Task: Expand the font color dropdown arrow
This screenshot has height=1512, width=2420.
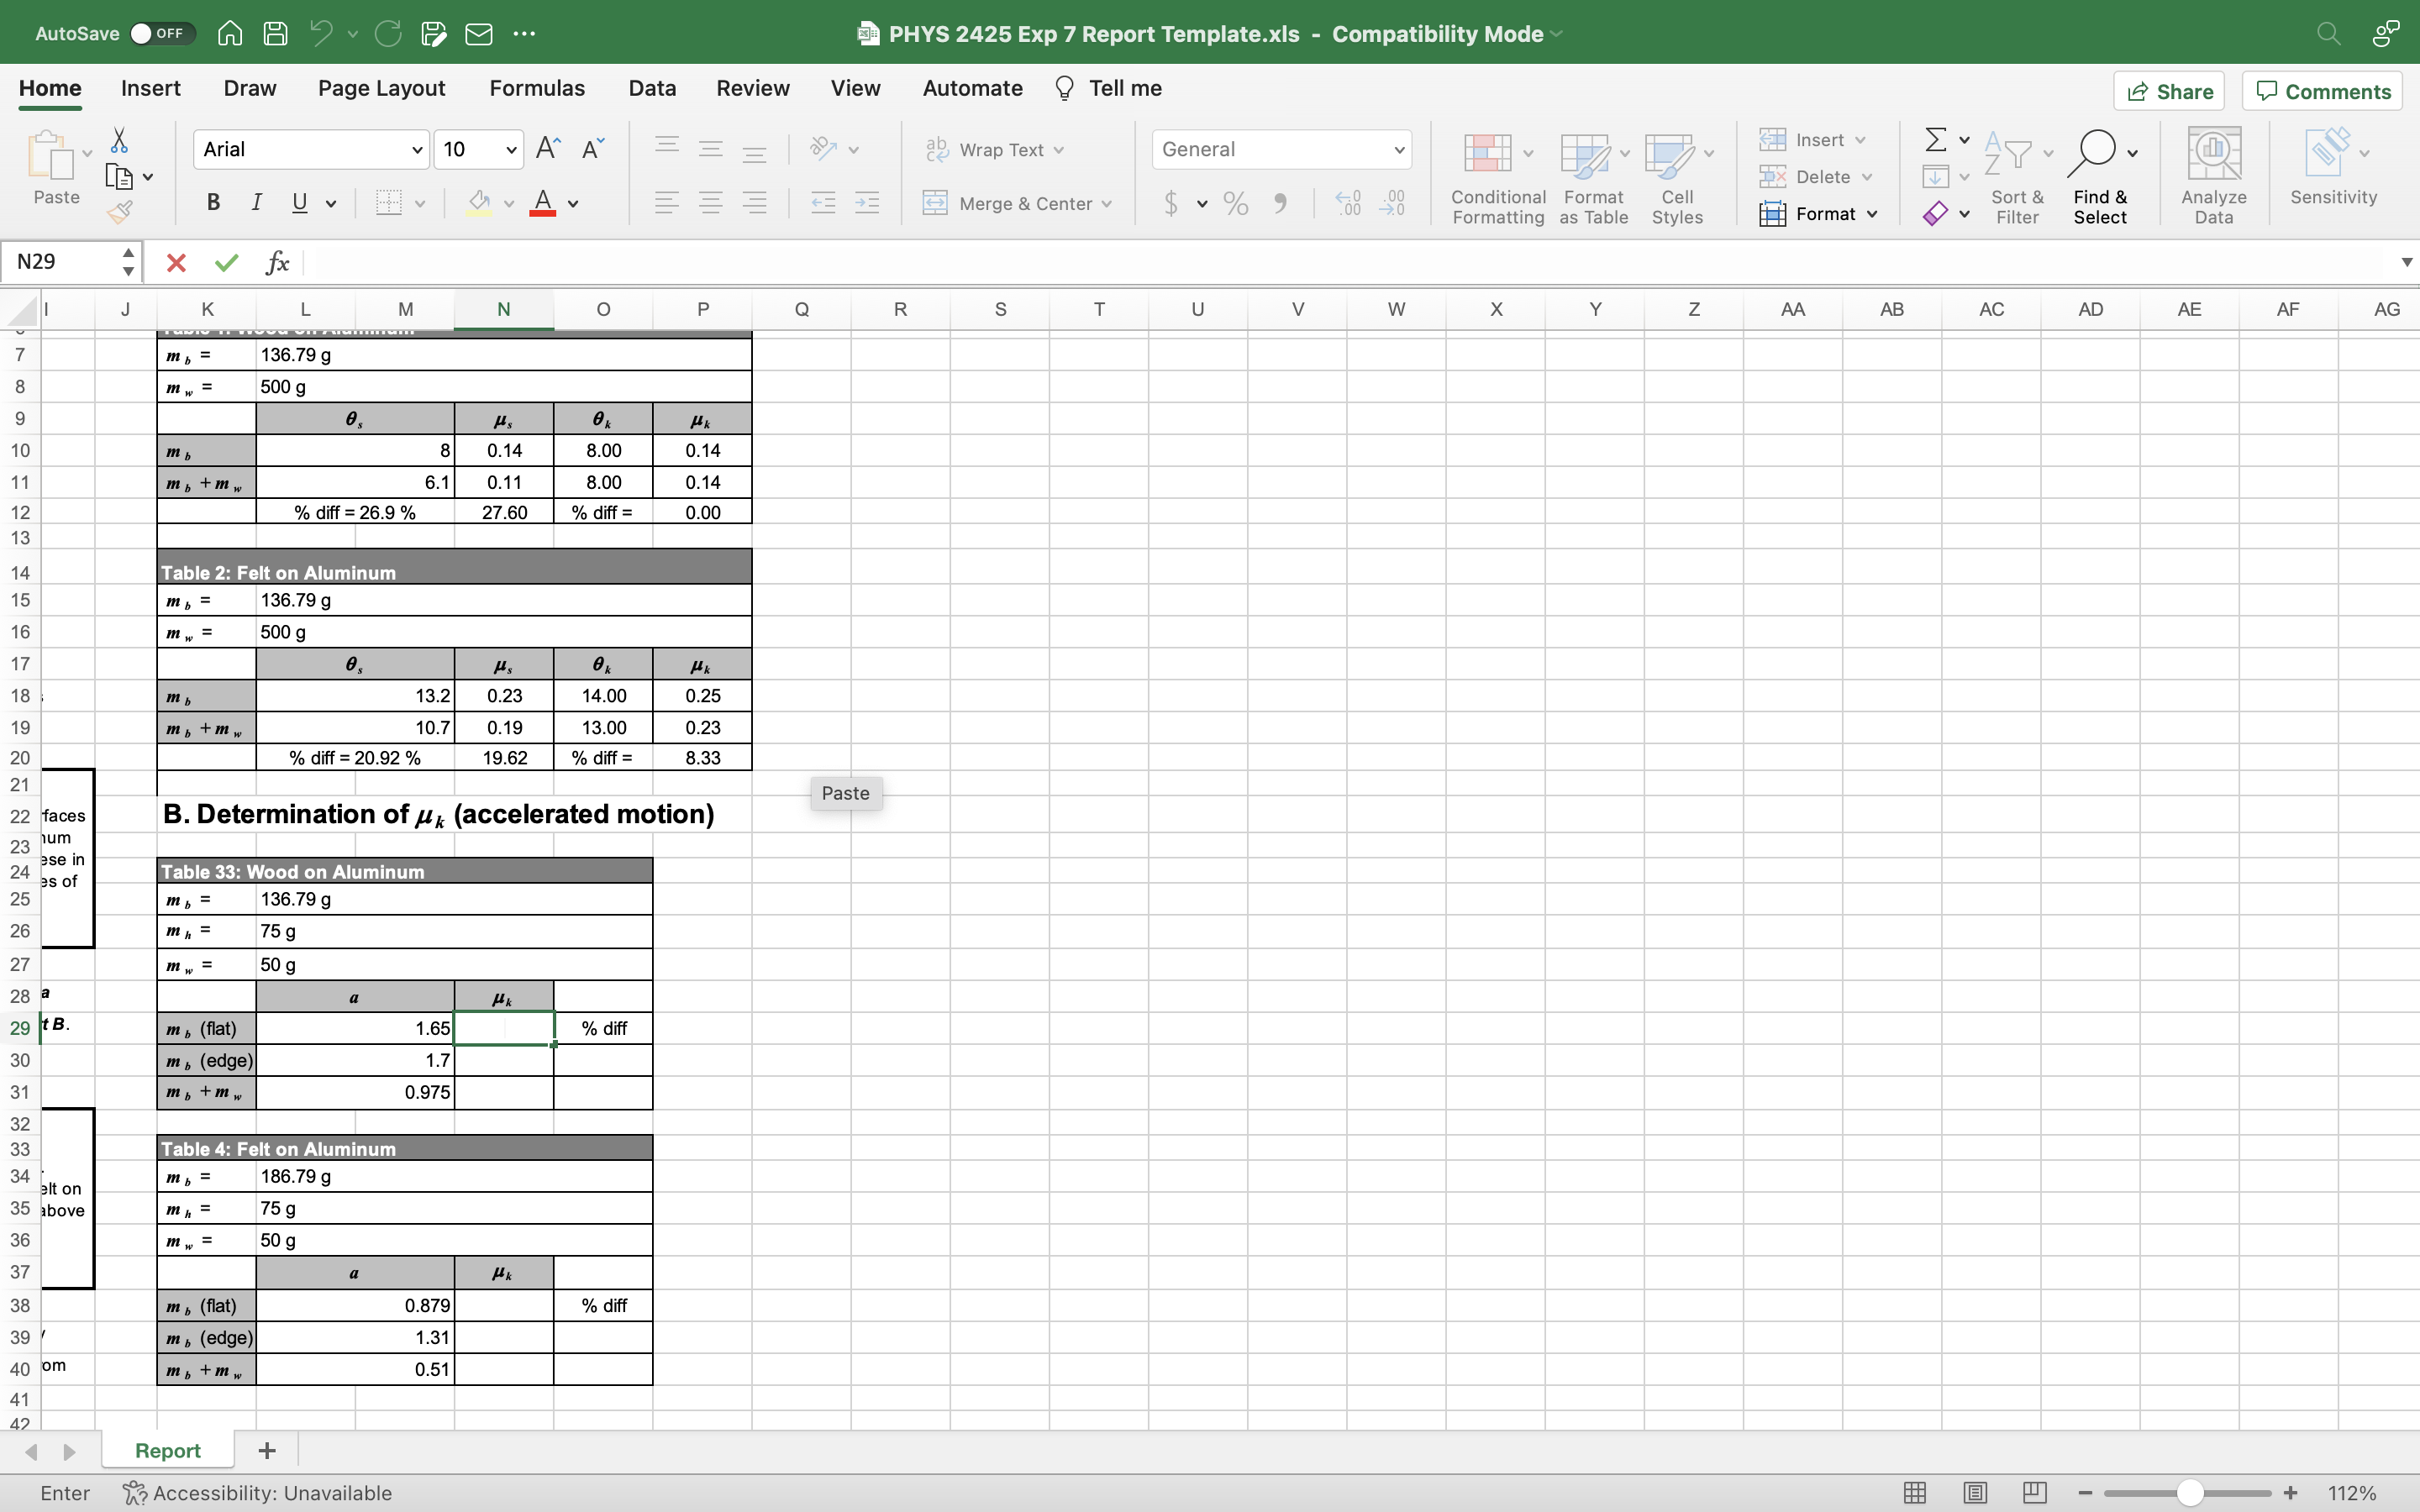Action: (x=575, y=203)
